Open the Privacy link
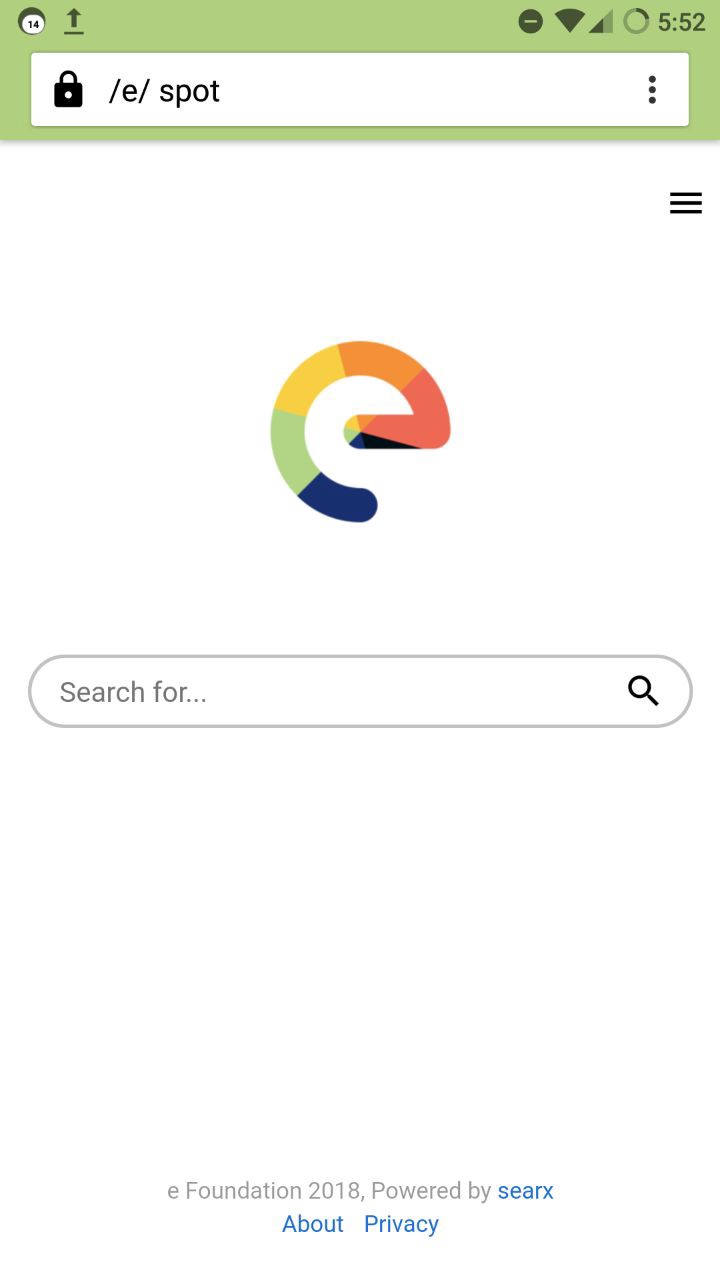Screen dimensions: 720x1280 (x=401, y=1224)
